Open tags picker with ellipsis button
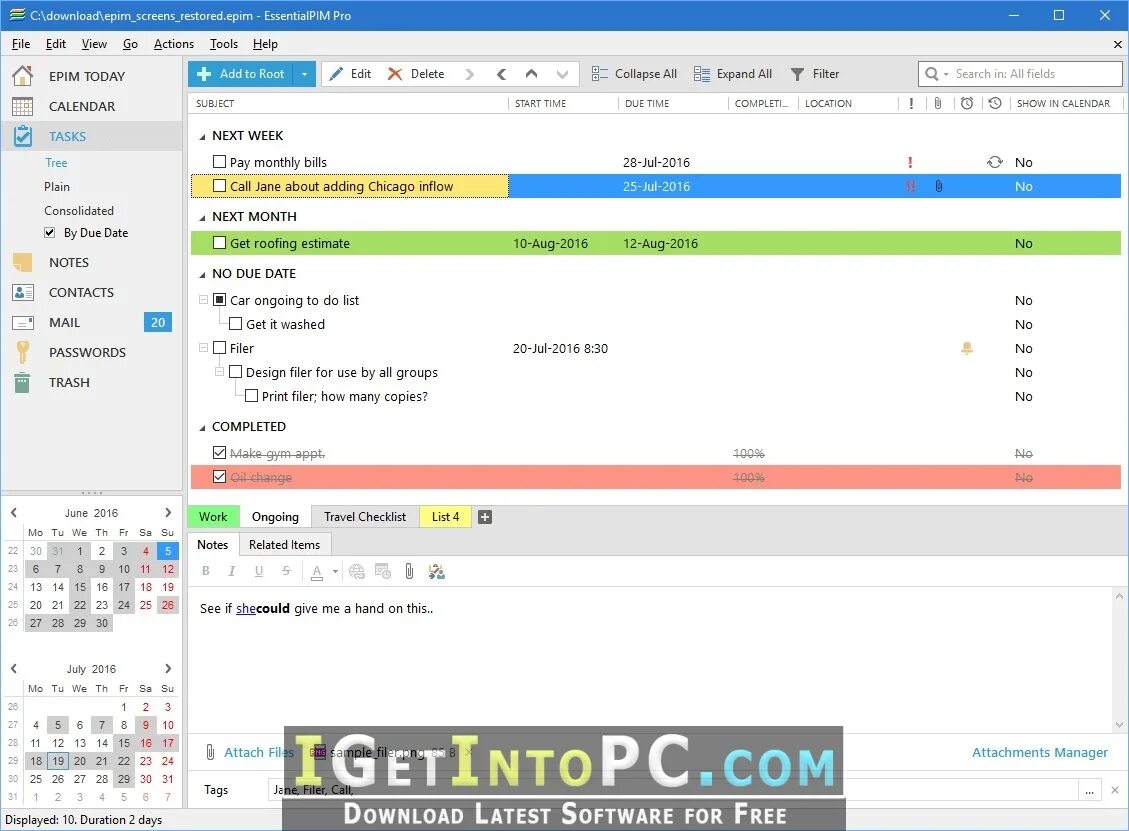Viewport: 1129px width, 831px height. click(1089, 791)
